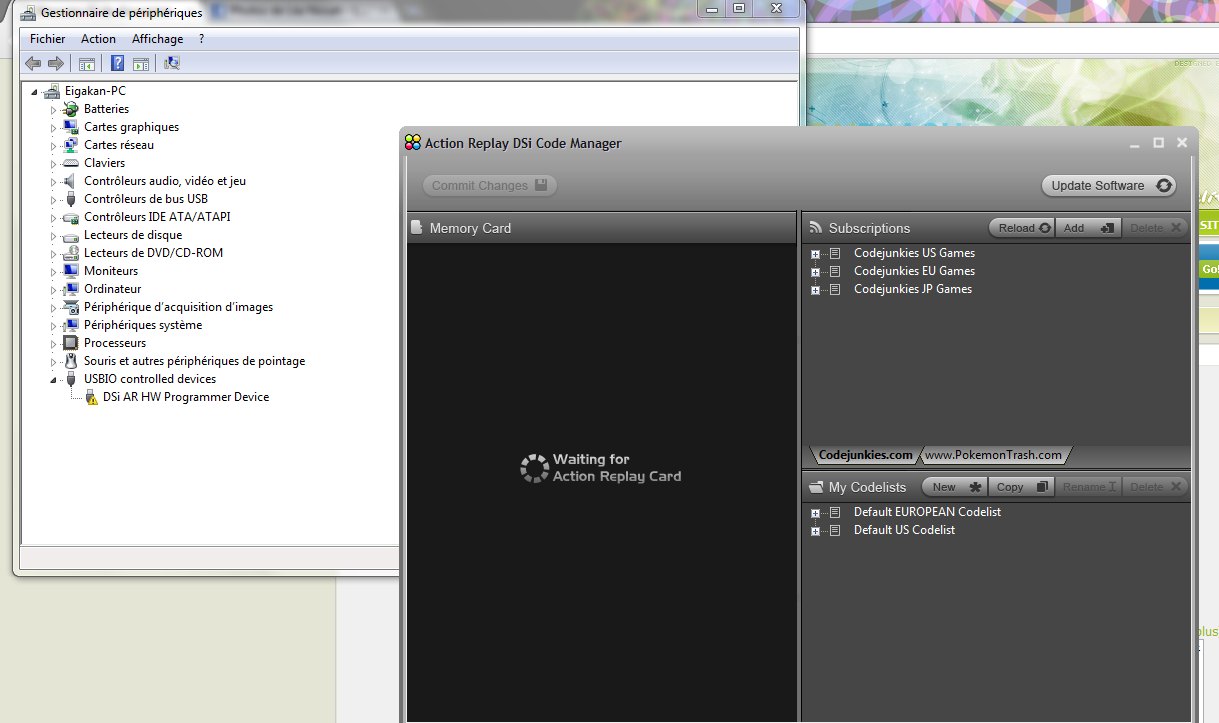Expand the Périphériques système node

point(54,325)
